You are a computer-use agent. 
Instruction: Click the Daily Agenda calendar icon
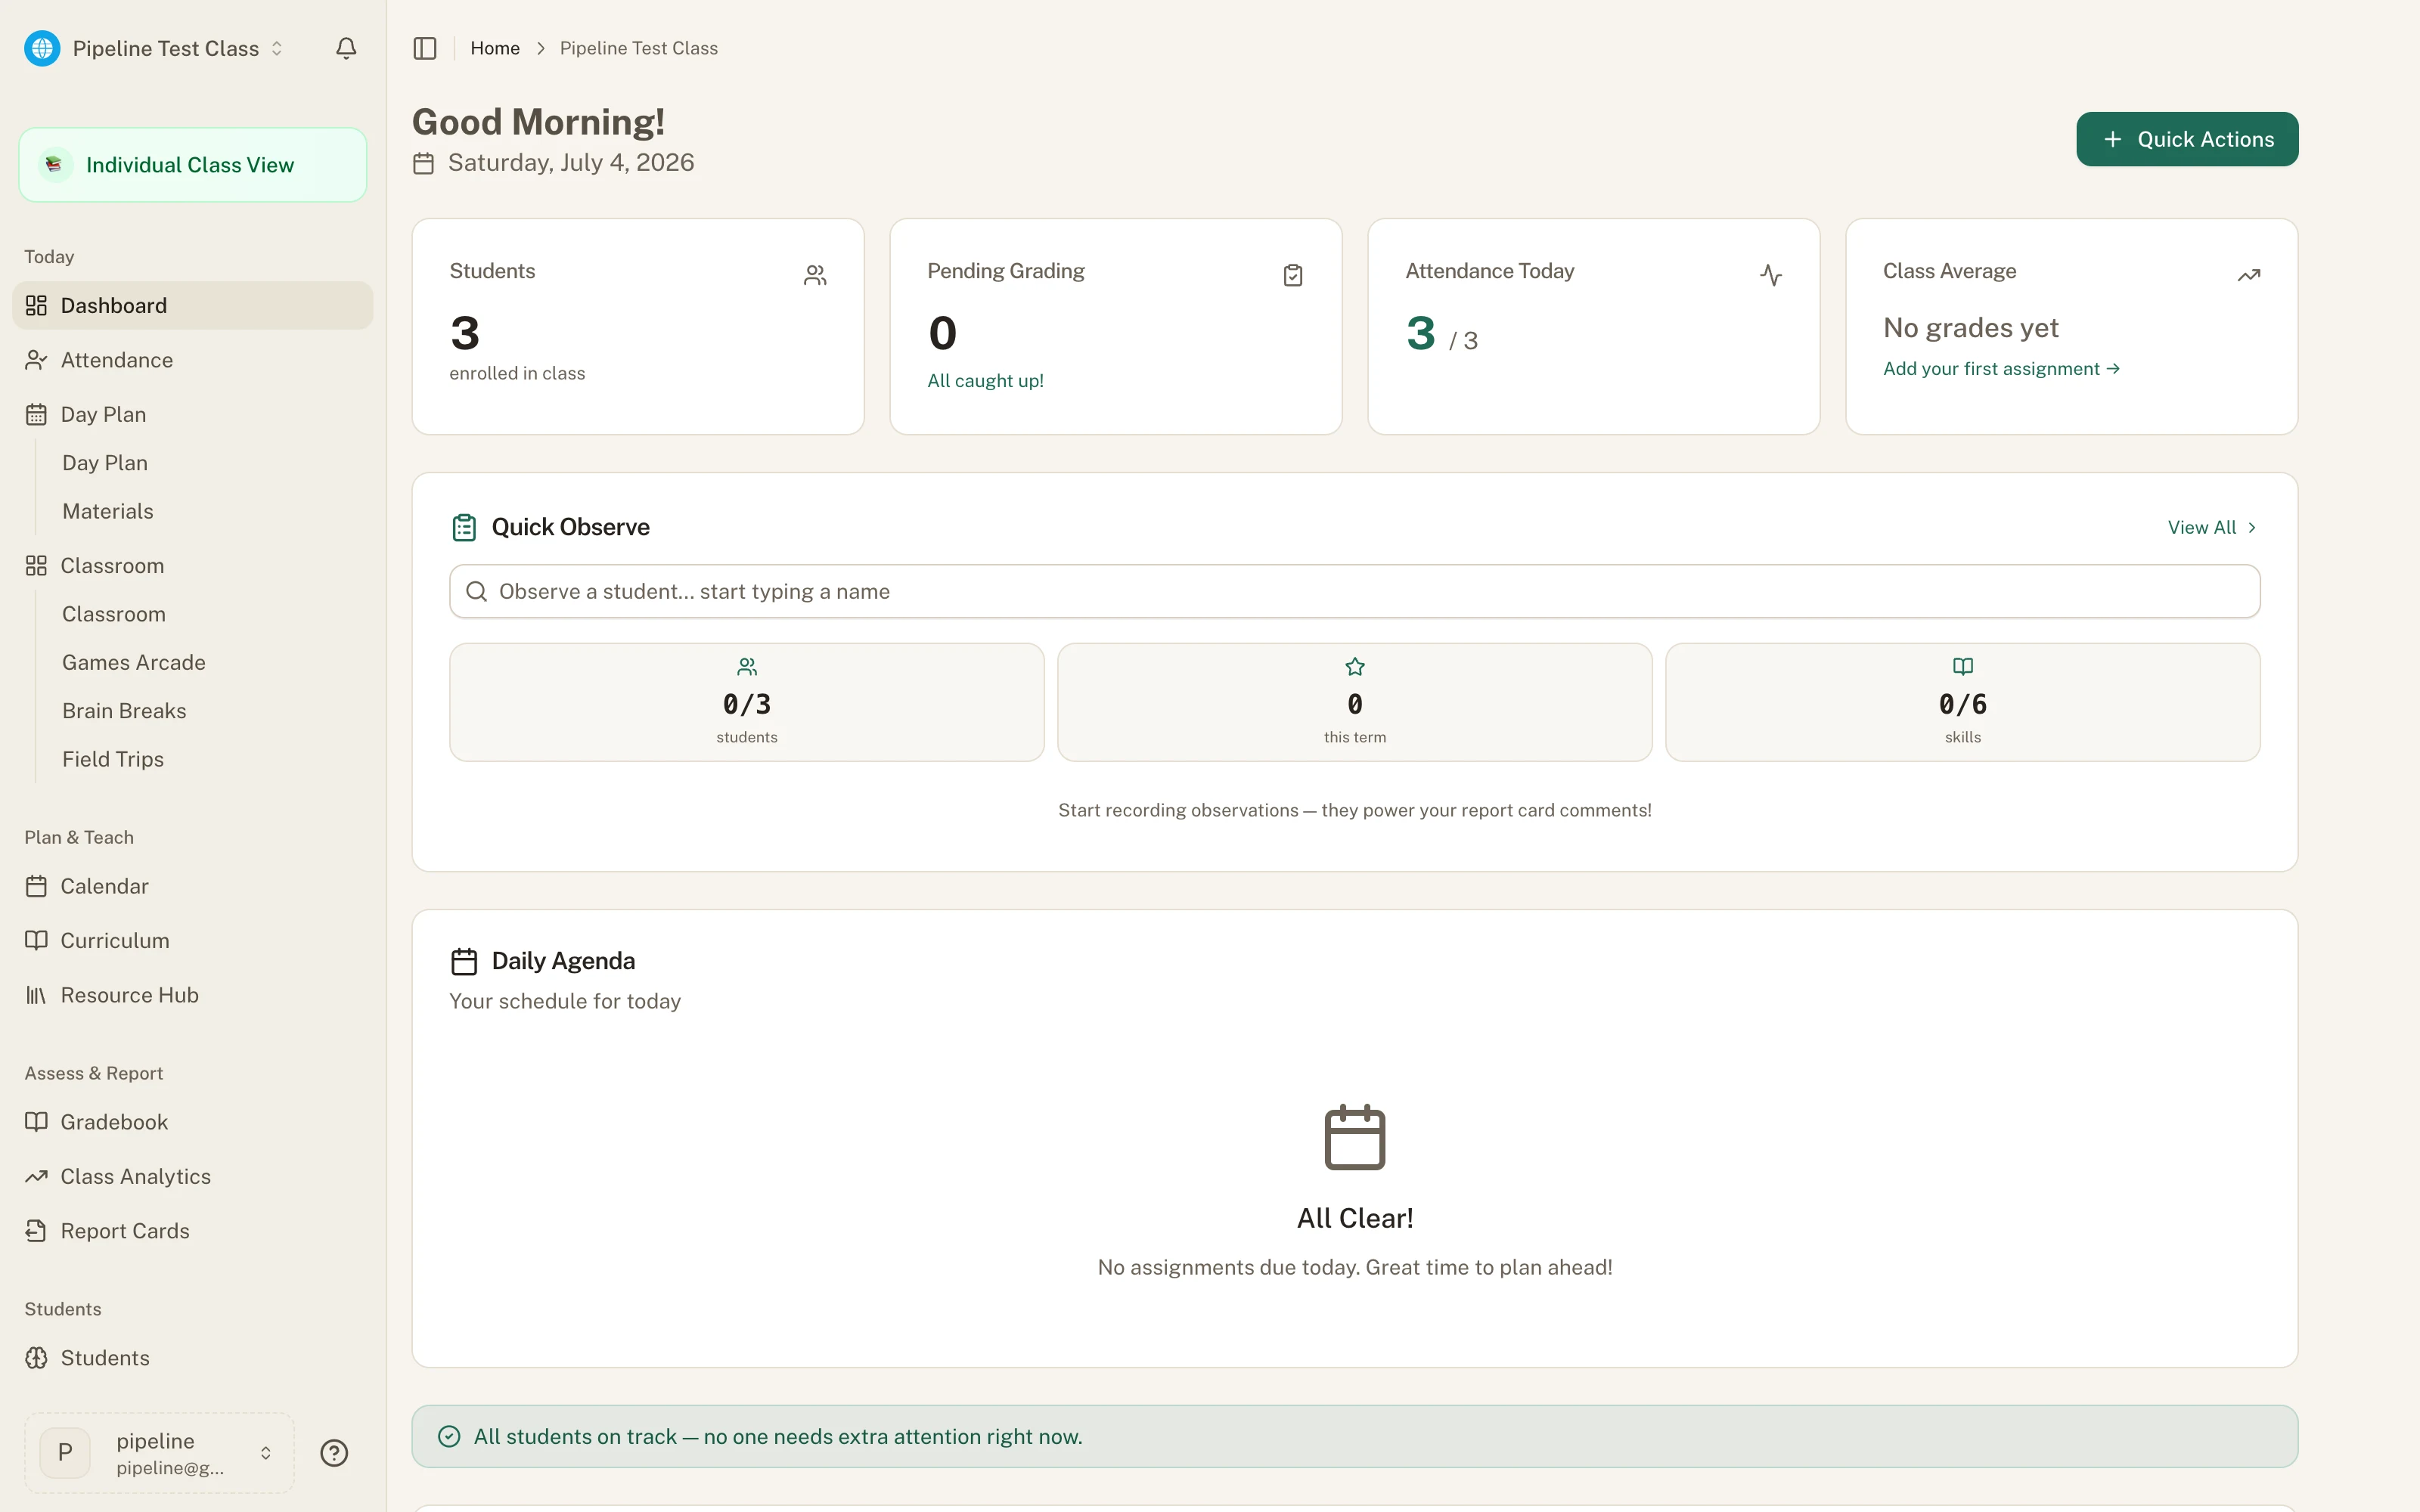point(464,961)
